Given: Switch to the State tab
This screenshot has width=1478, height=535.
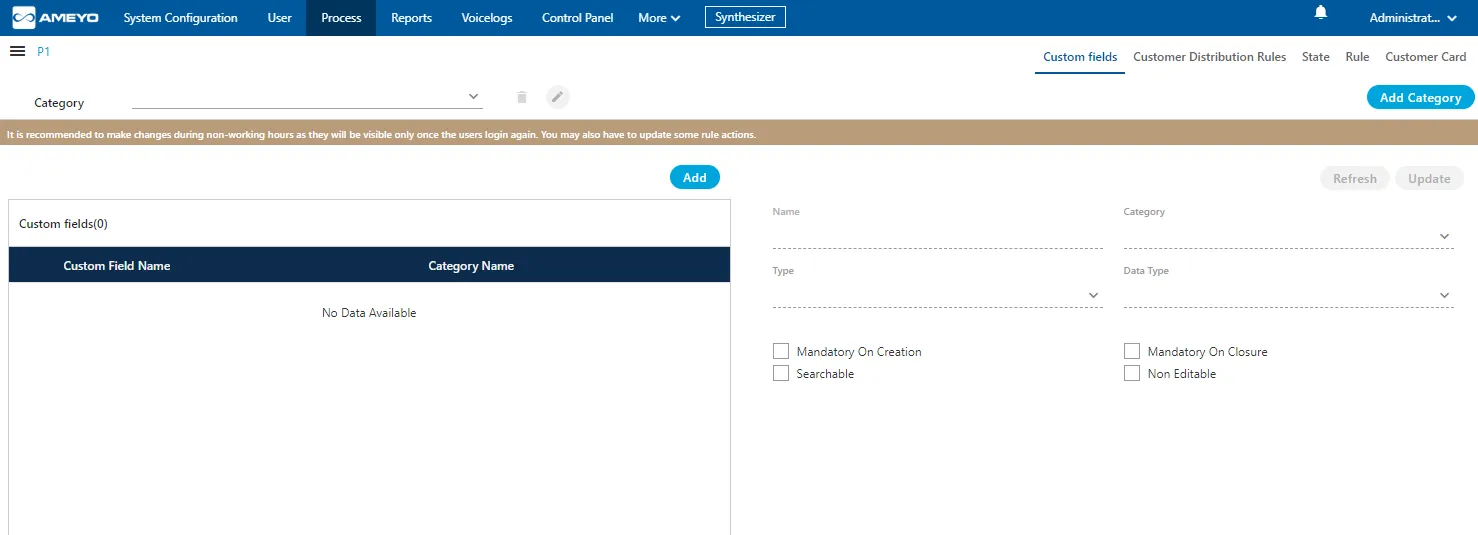Looking at the screenshot, I should tap(1315, 57).
